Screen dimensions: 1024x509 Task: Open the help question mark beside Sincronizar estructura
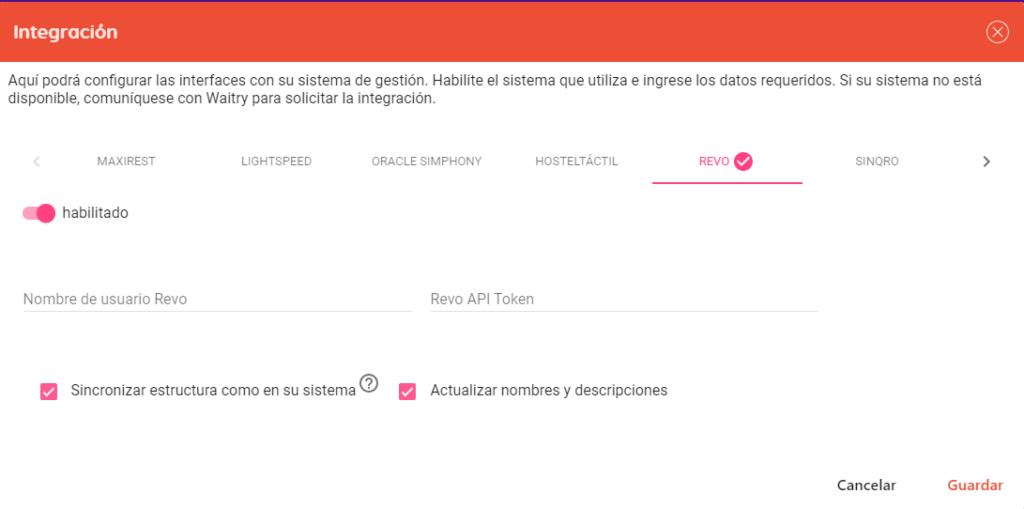click(x=369, y=384)
